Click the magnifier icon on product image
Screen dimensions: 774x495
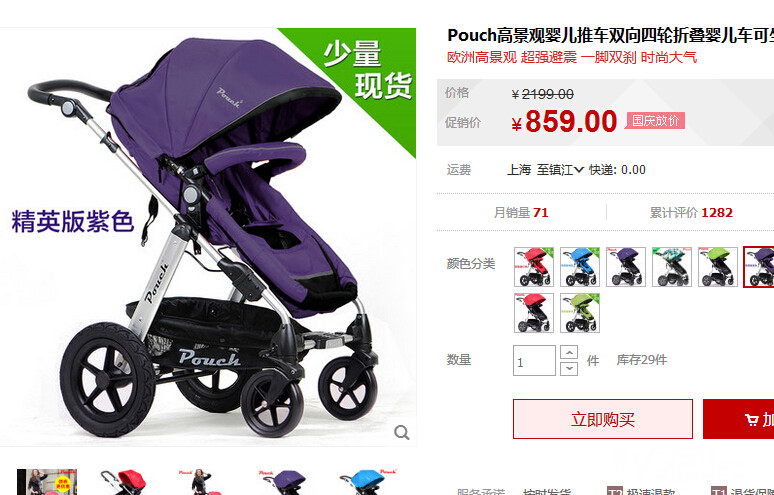[x=401, y=432]
